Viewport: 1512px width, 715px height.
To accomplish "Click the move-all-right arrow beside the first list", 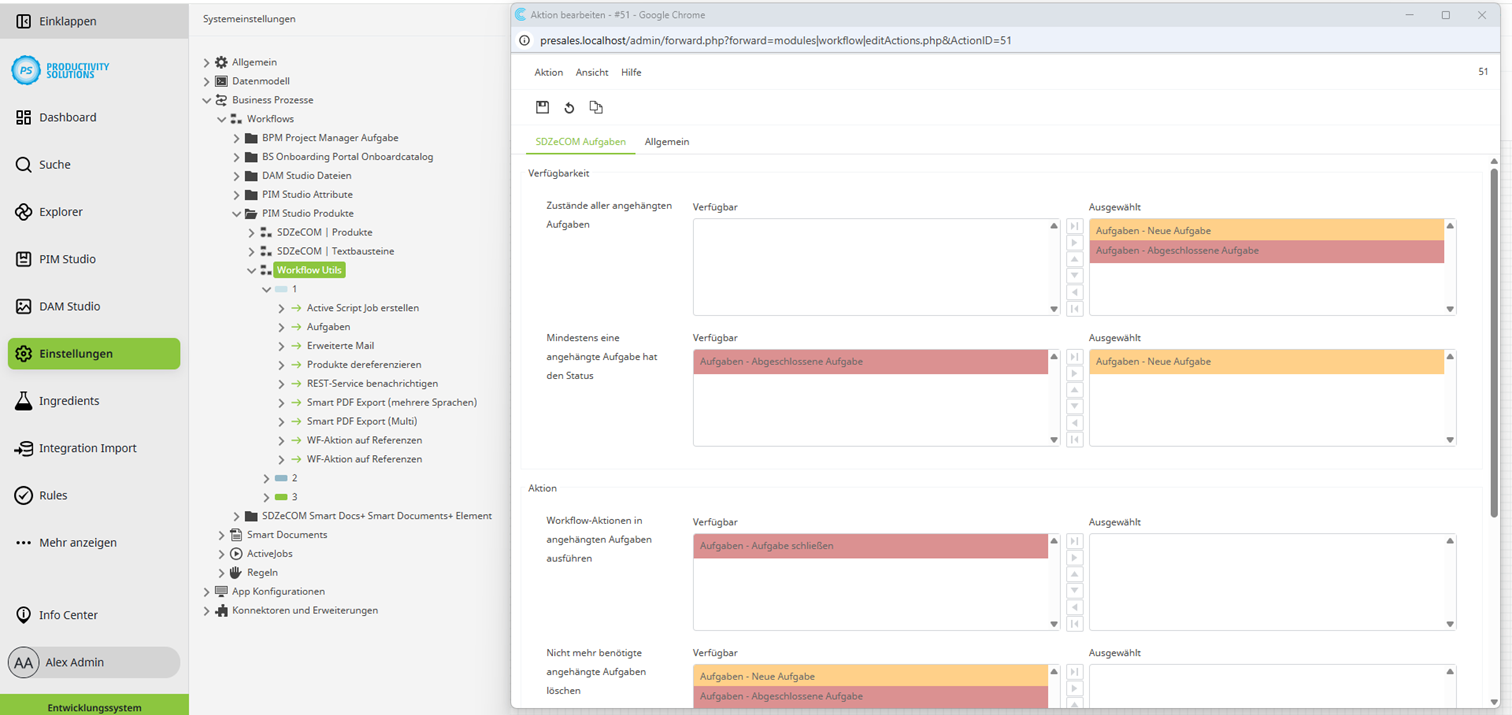I will point(1075,225).
